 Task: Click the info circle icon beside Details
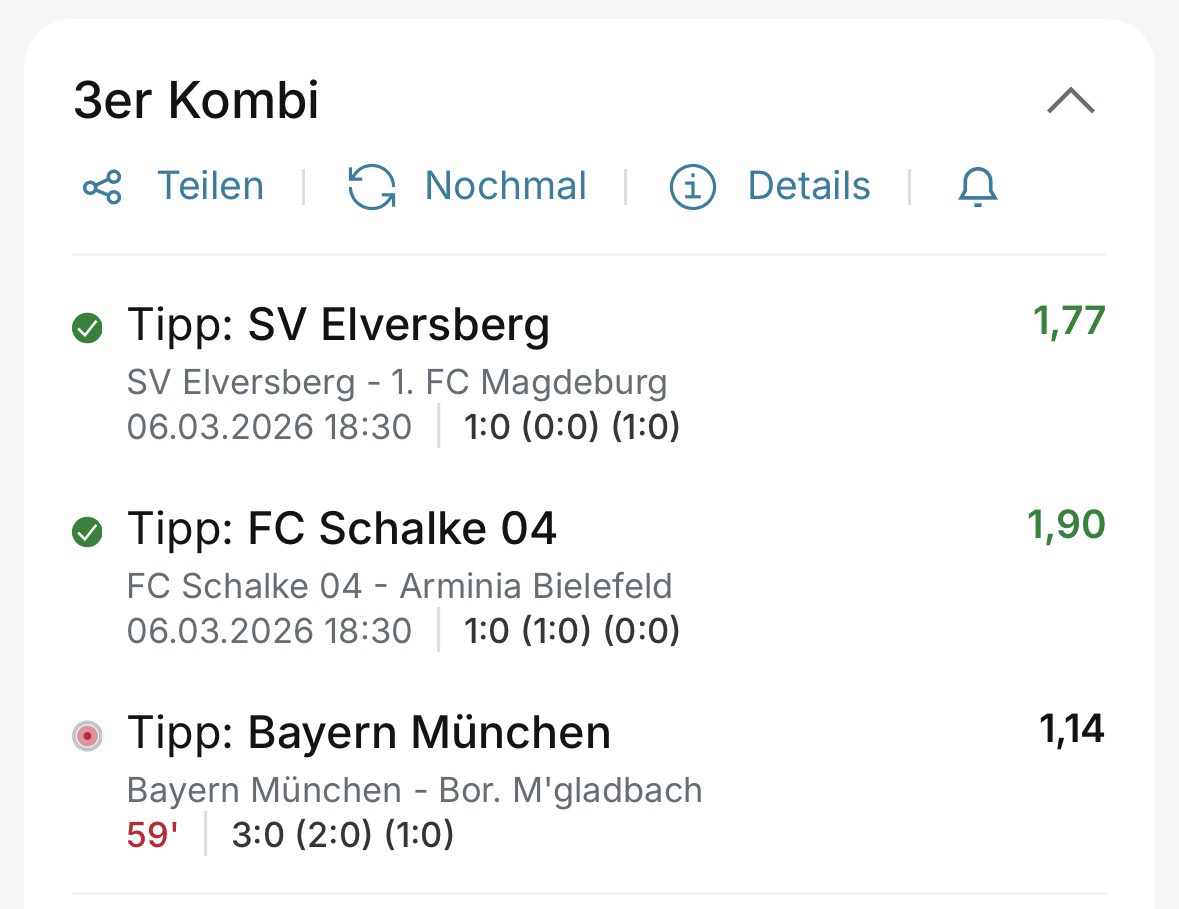point(693,187)
